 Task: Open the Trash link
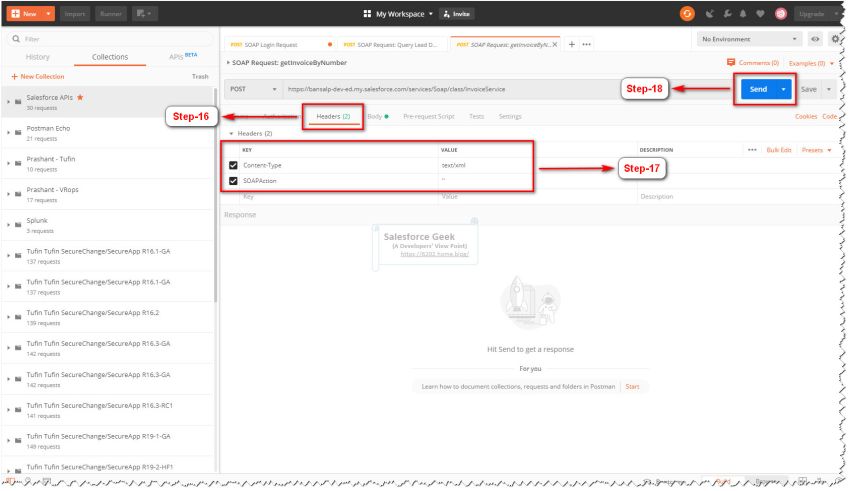coord(200,77)
